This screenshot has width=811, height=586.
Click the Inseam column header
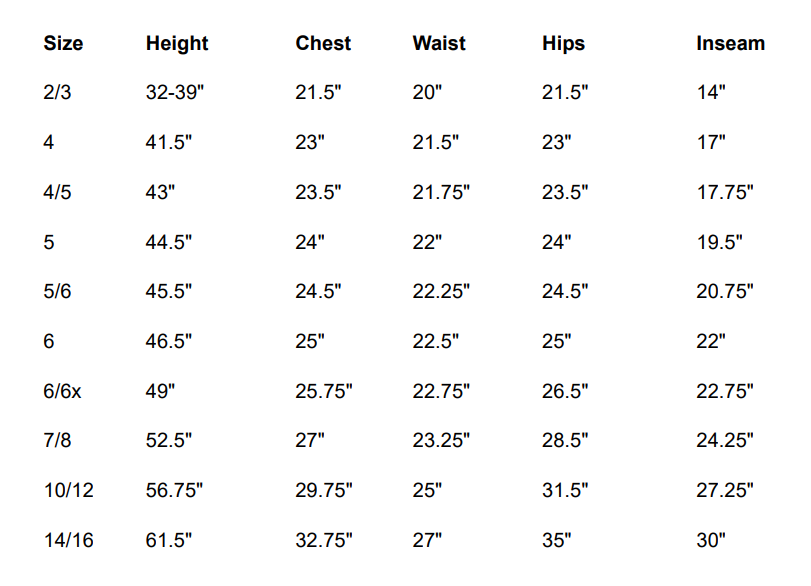730,44
